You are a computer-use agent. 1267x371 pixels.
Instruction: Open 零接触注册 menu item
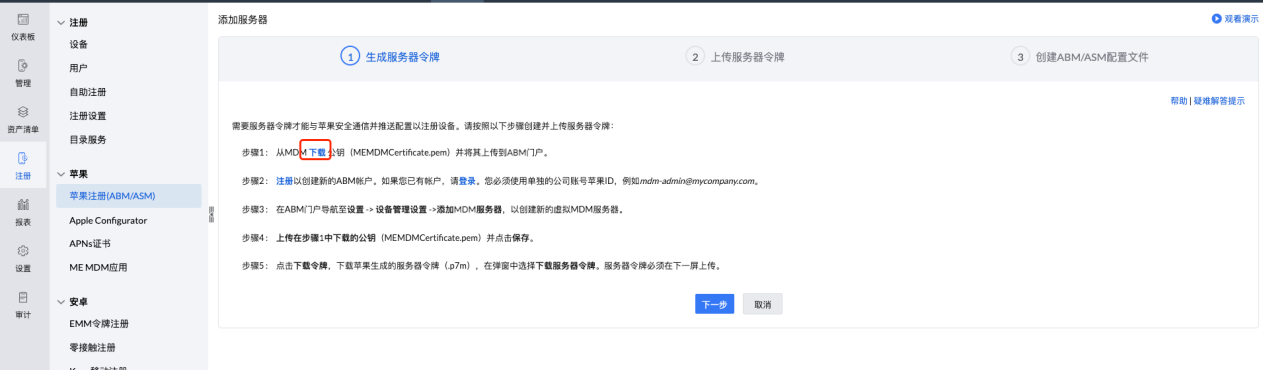(x=92, y=347)
